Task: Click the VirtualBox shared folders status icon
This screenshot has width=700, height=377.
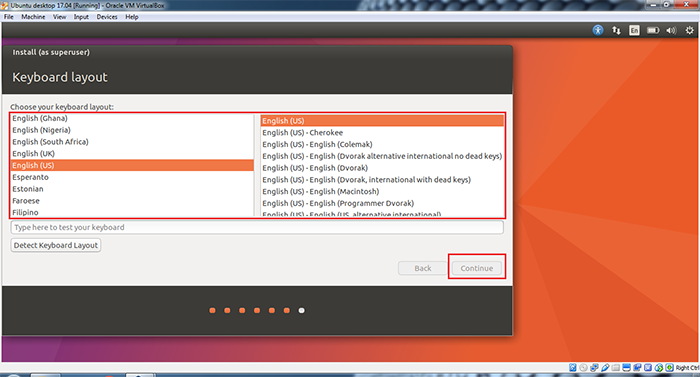Action: pyautogui.click(x=616, y=368)
